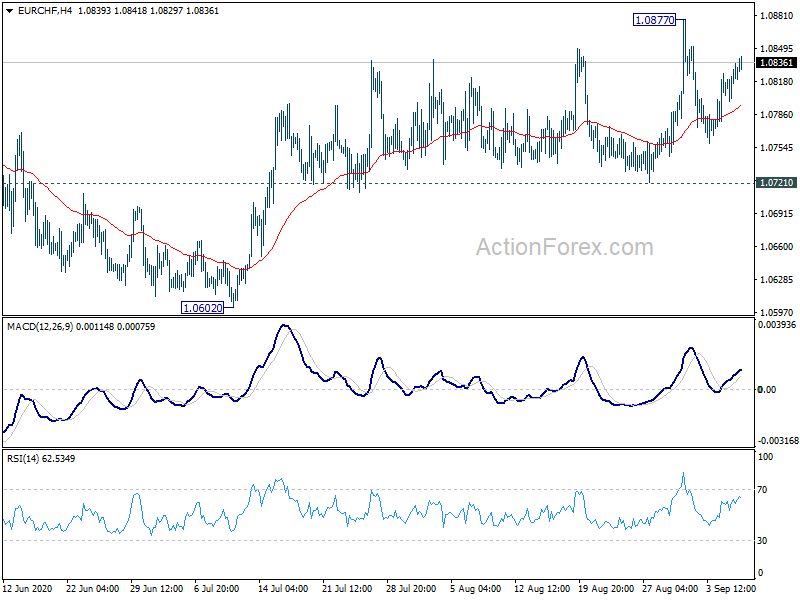Click the 21 Jul 12:00 date label
Viewport: 800px width, 600px height.
(x=347, y=588)
